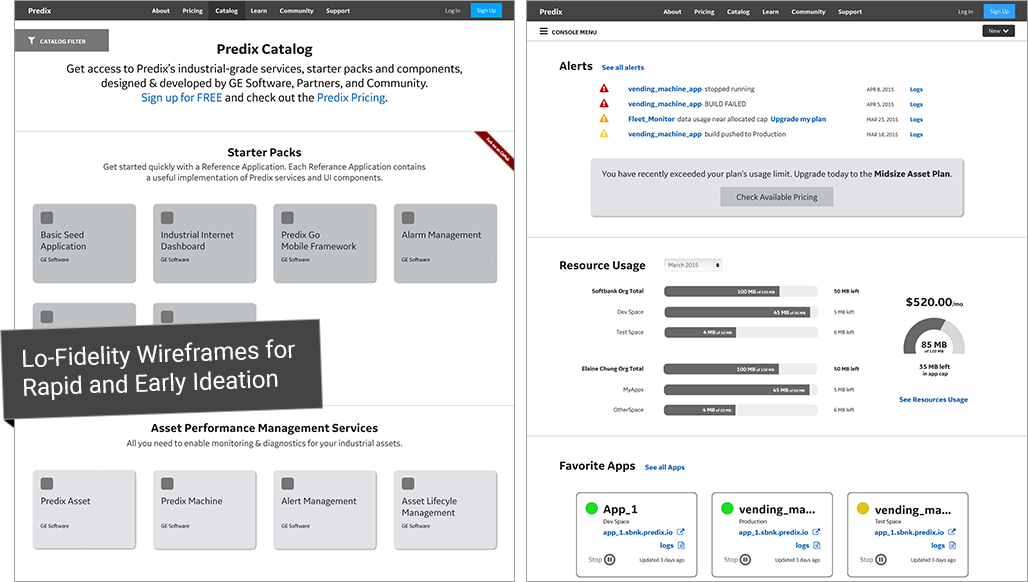Open Pricing in the catalog wireframe nav
The width and height of the screenshot is (1028, 582).
(x=193, y=10)
